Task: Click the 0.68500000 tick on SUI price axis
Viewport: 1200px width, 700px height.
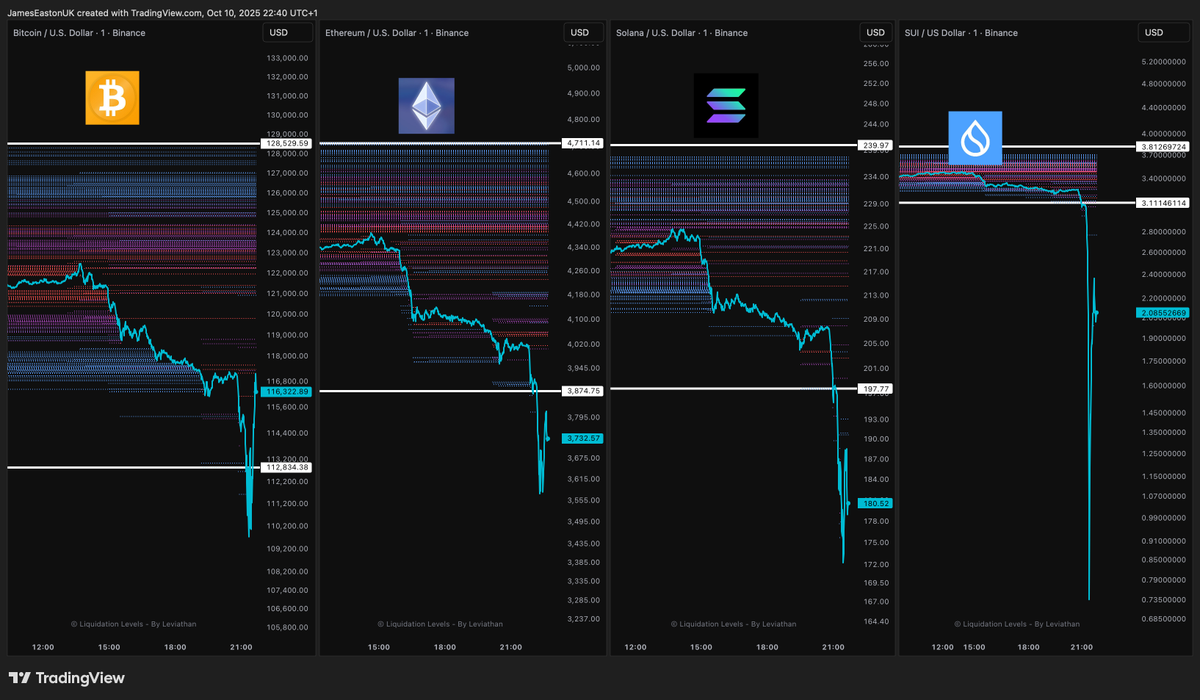Action: coord(1163,620)
